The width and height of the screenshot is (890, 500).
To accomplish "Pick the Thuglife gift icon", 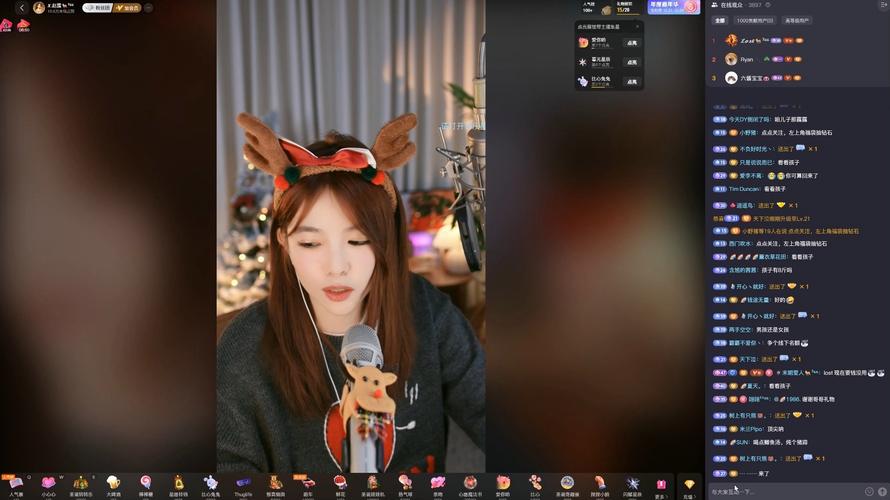I will (x=243, y=484).
